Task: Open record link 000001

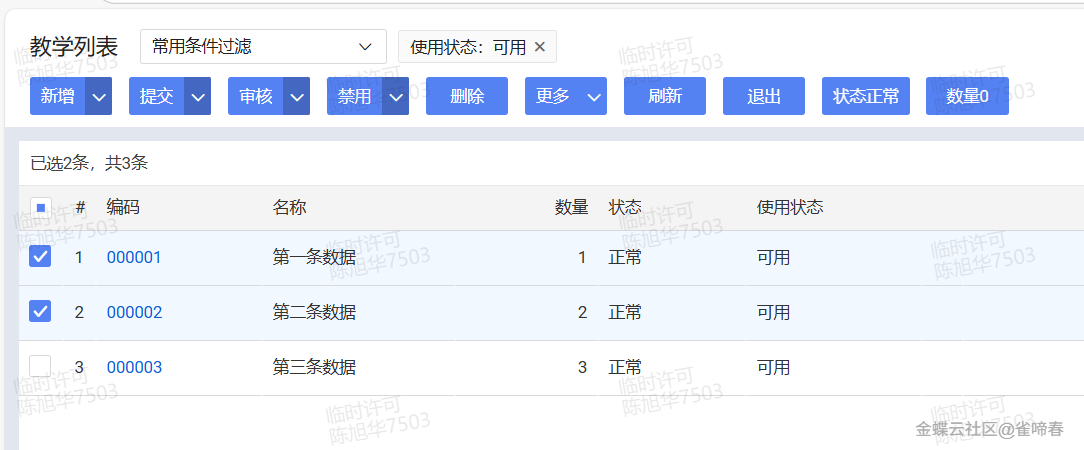Action: click(134, 258)
